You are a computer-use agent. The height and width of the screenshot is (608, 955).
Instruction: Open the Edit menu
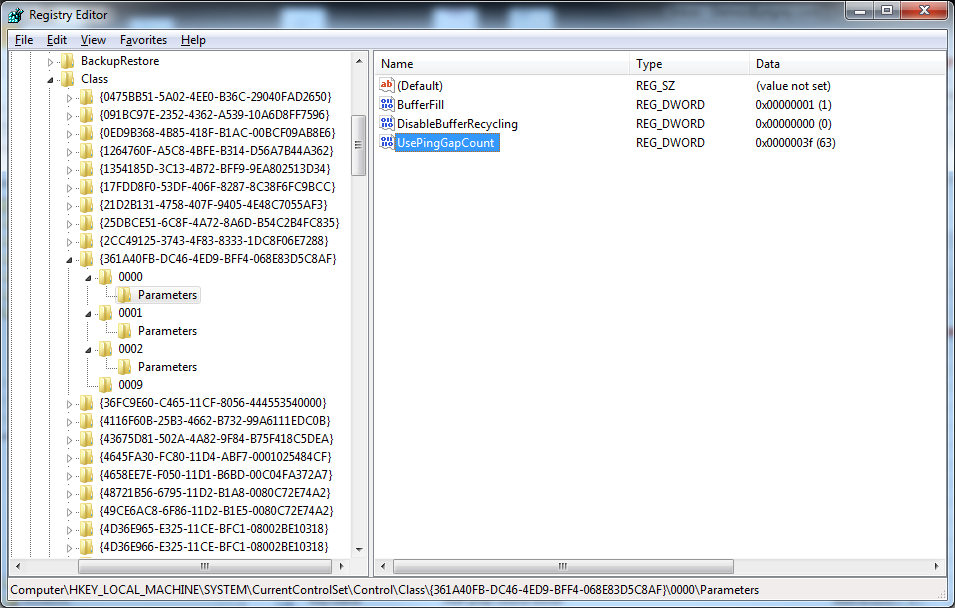coord(57,40)
